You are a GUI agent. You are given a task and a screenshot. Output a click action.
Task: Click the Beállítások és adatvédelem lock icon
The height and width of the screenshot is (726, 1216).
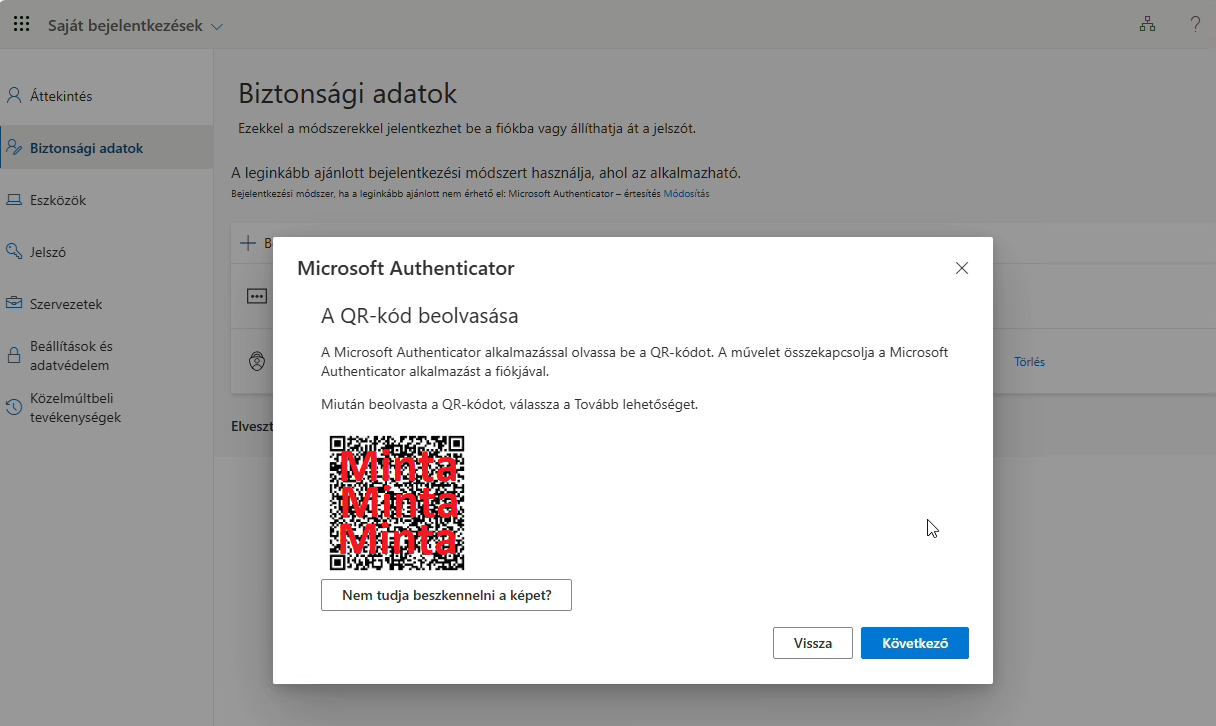click(x=14, y=355)
